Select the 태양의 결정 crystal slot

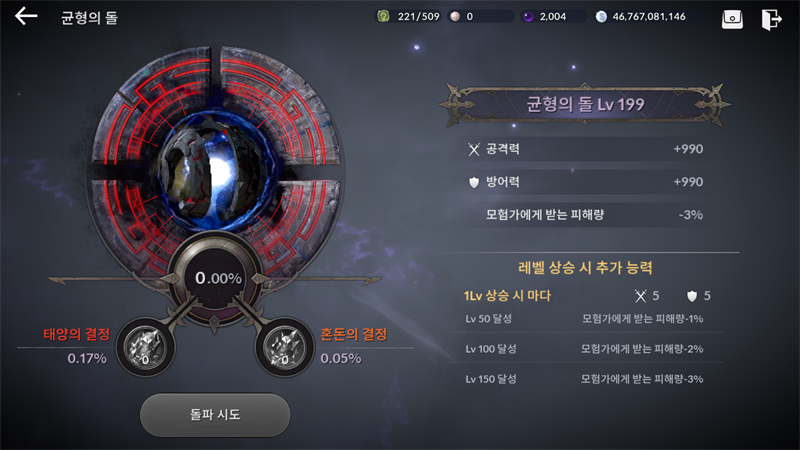click(x=145, y=347)
